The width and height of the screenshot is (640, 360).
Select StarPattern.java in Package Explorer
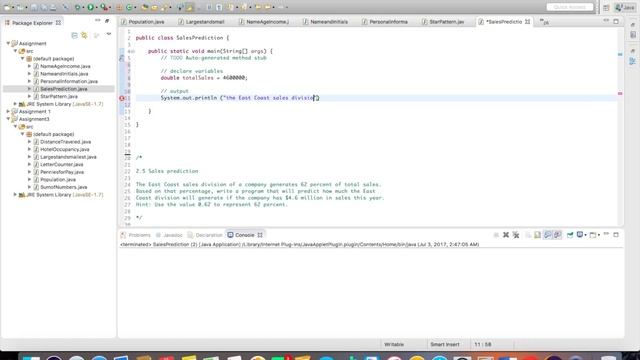pos(59,96)
